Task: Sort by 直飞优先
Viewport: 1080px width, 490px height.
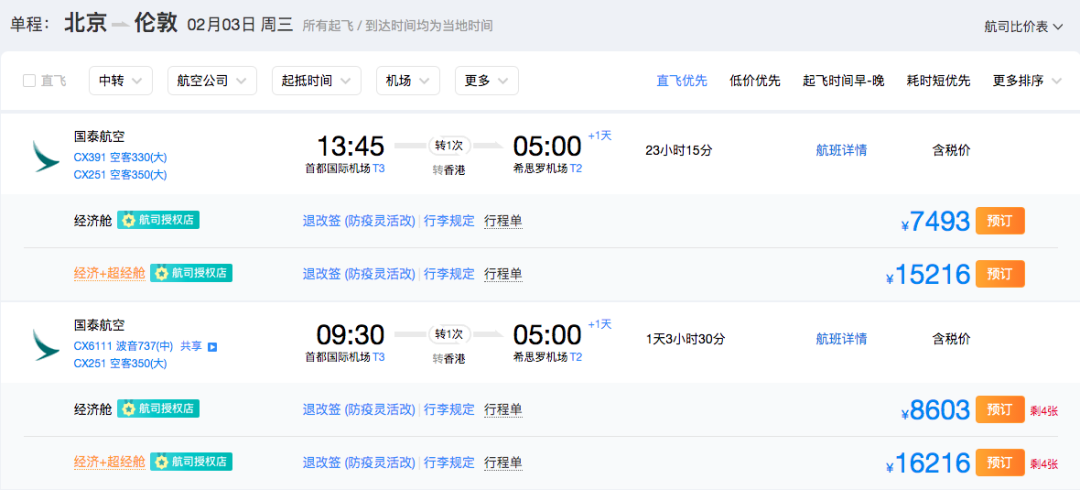Action: pyautogui.click(x=682, y=81)
